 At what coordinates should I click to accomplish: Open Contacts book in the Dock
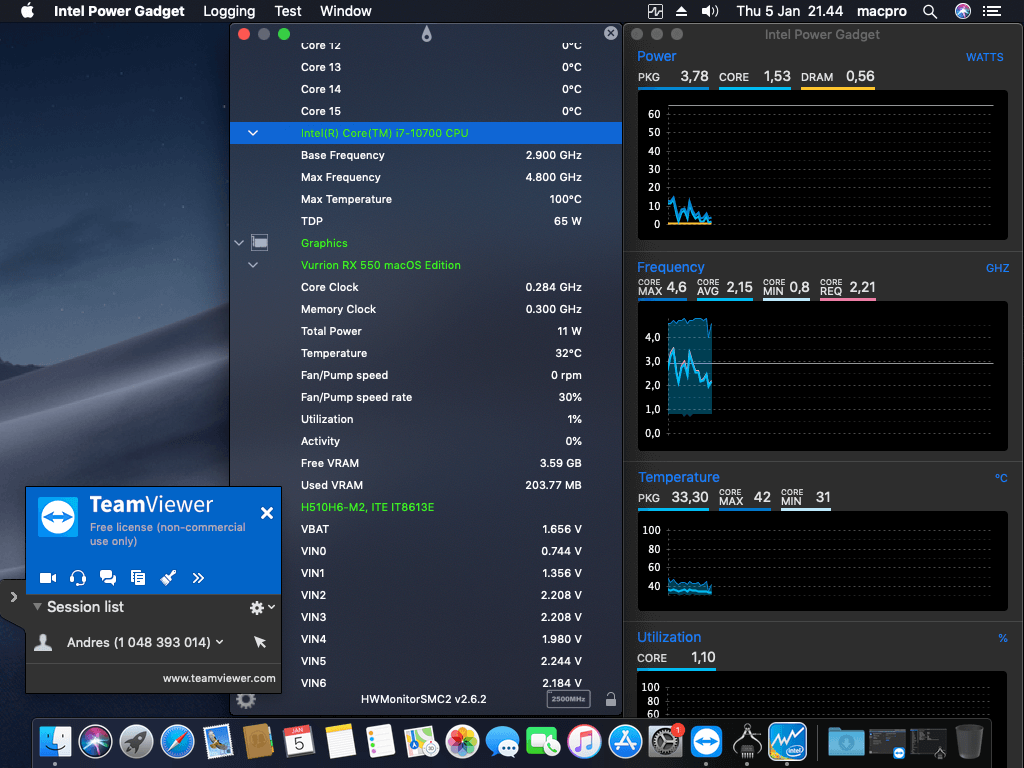point(258,742)
